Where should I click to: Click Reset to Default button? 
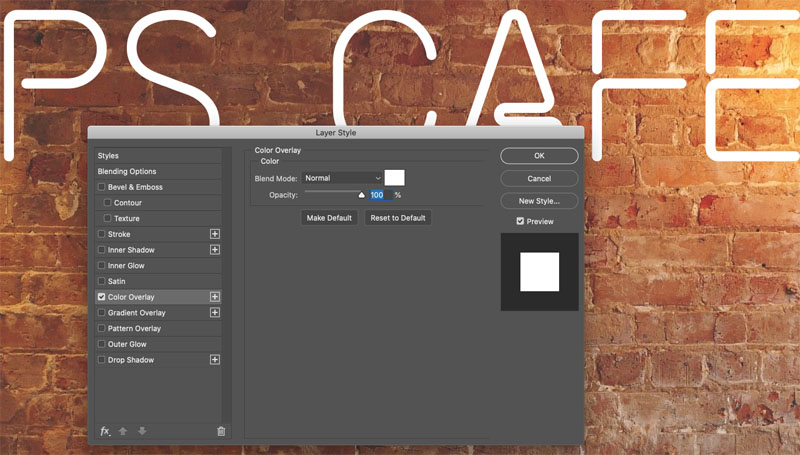click(x=398, y=218)
